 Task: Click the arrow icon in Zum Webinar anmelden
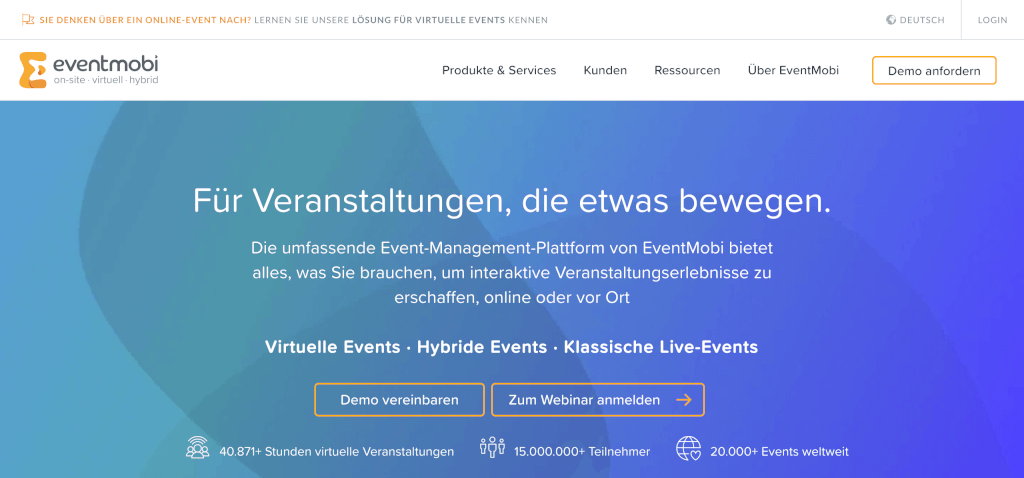683,400
